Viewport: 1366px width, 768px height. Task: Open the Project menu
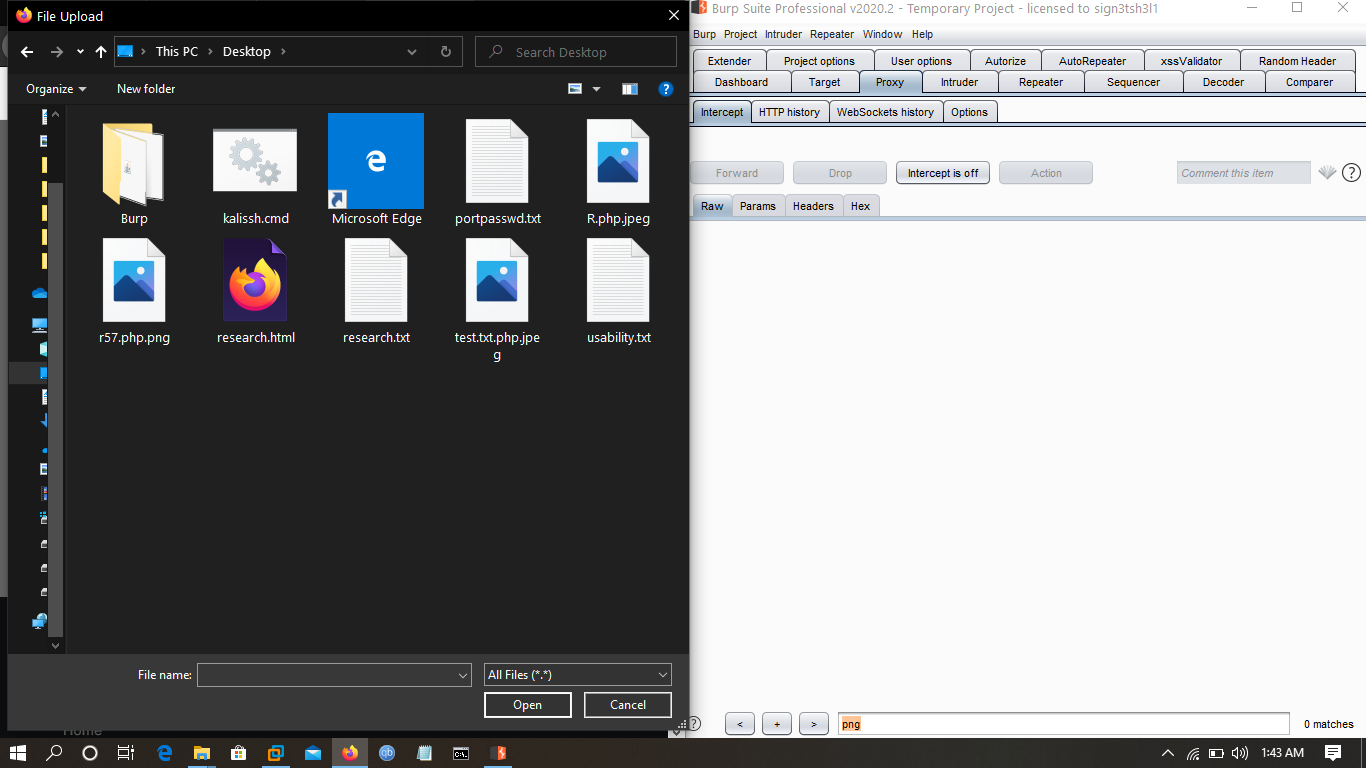[741, 34]
